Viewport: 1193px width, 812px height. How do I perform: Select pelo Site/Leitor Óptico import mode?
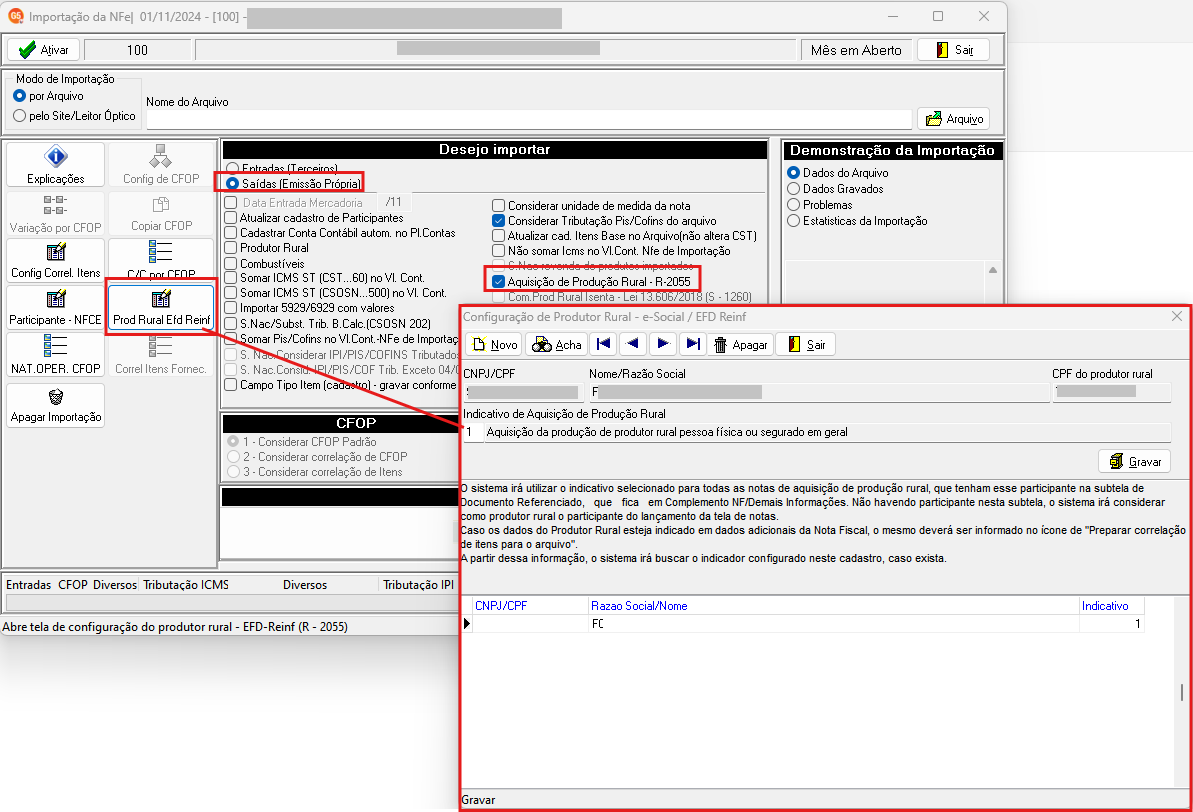(x=20, y=116)
